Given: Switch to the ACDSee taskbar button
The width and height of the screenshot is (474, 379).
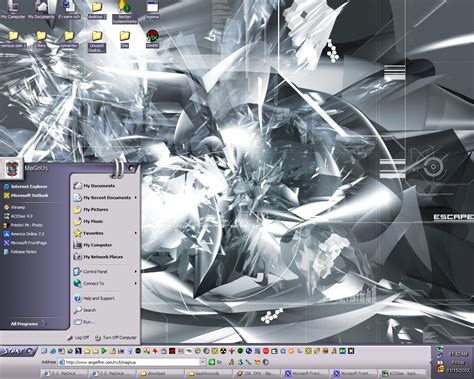Looking at the screenshot, I should coord(403,374).
